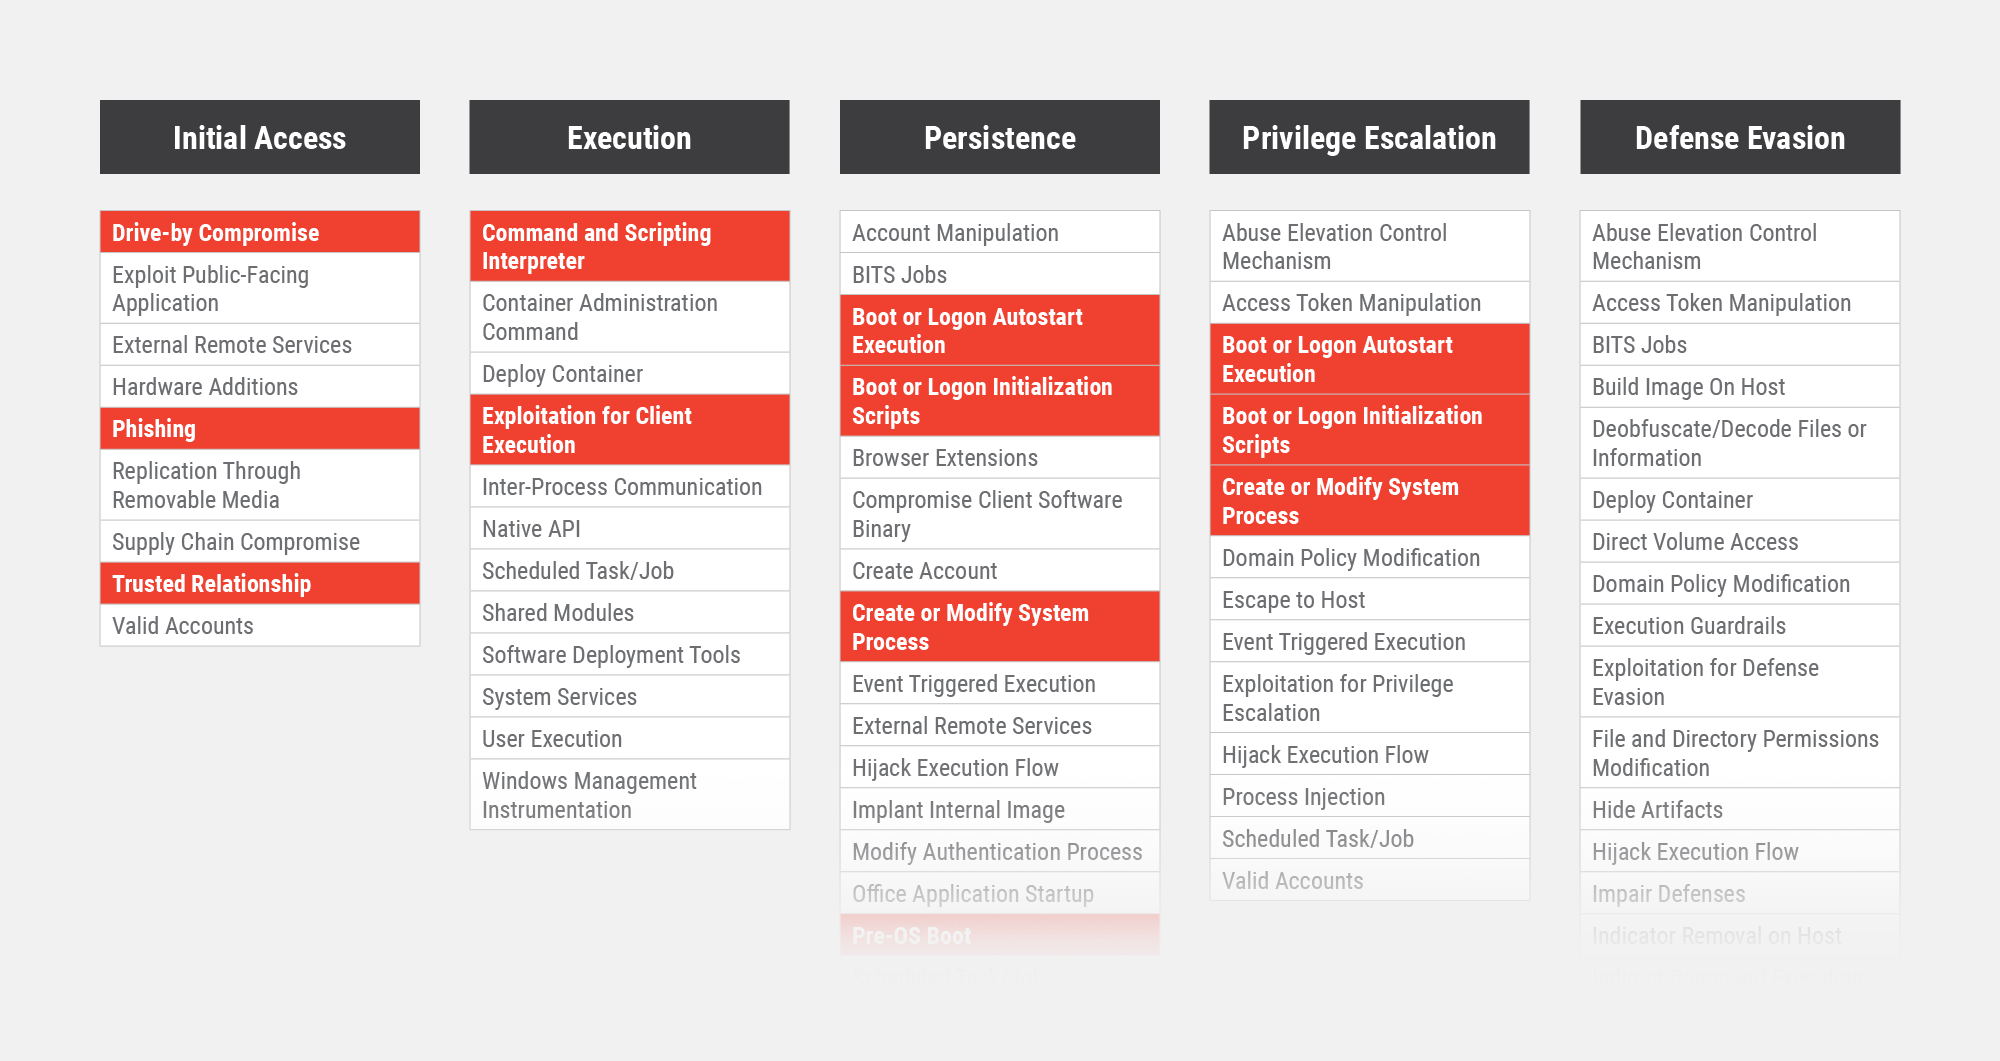Open Process Injection technique
2000x1061 pixels.
point(1370,796)
